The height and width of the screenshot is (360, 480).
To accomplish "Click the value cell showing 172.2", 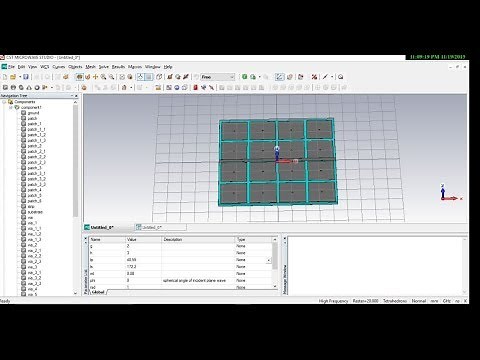I will 143,267.
